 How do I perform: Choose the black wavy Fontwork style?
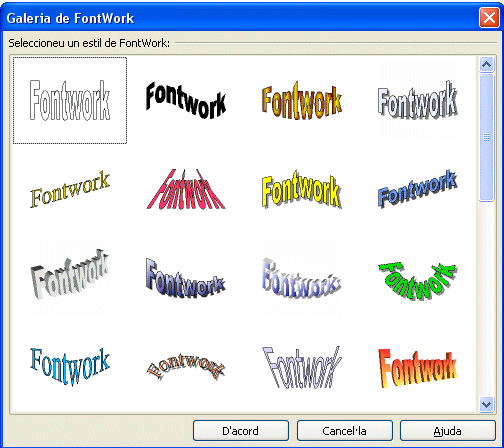click(x=186, y=100)
